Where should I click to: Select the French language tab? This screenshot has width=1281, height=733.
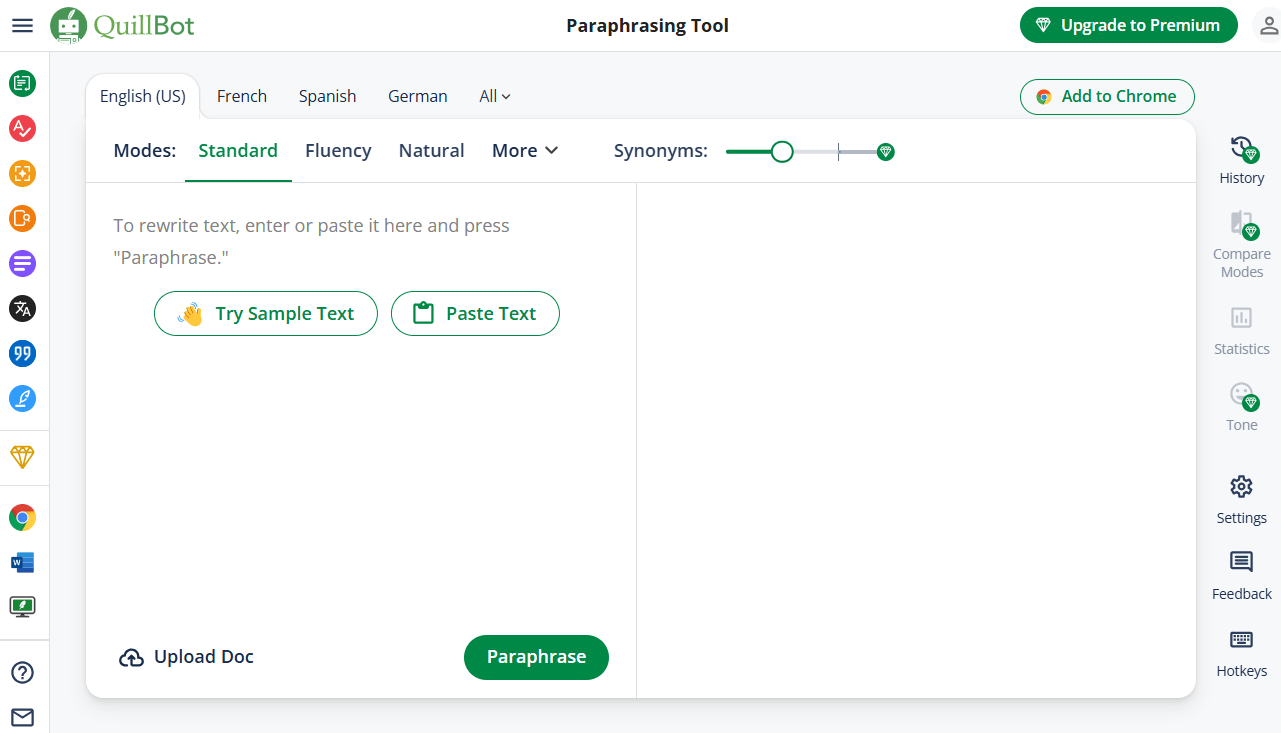[x=242, y=96]
